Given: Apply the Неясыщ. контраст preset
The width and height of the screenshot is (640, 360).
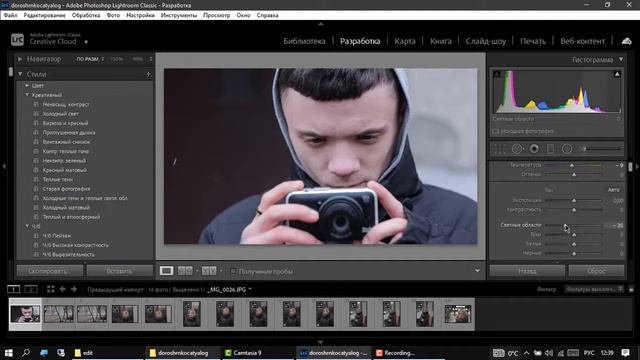Looking at the screenshot, I should 66,104.
